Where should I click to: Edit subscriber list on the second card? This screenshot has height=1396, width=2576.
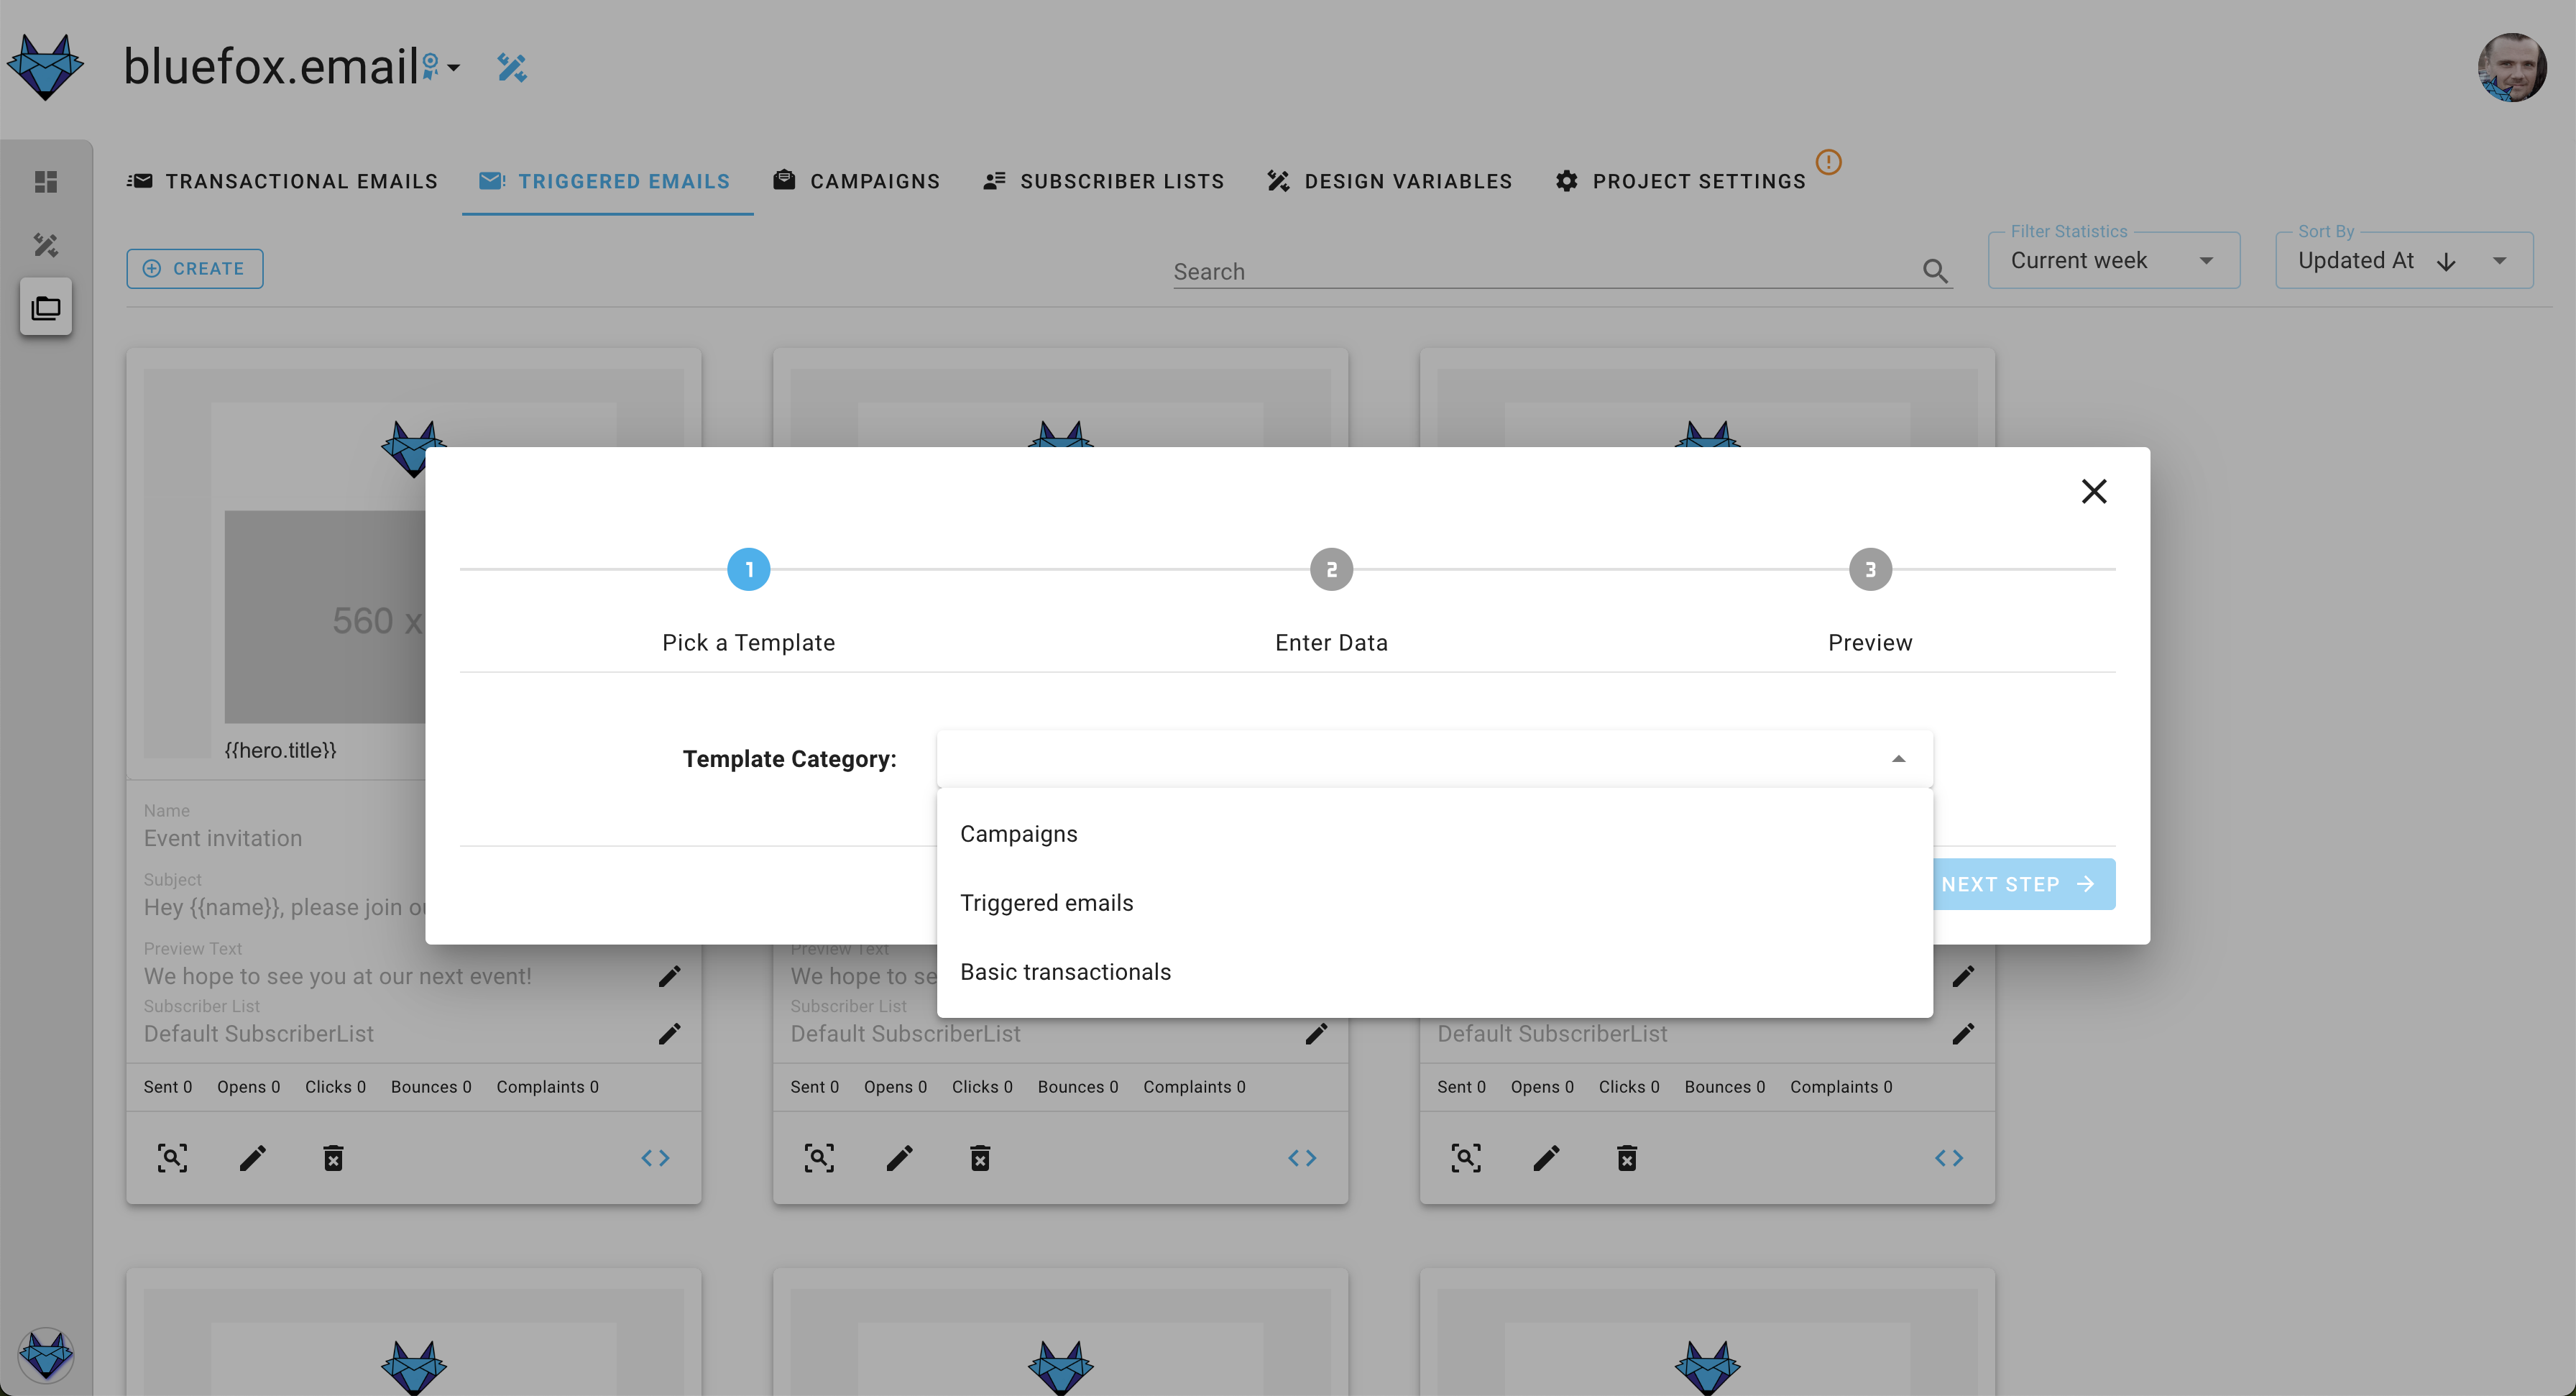[1316, 1034]
